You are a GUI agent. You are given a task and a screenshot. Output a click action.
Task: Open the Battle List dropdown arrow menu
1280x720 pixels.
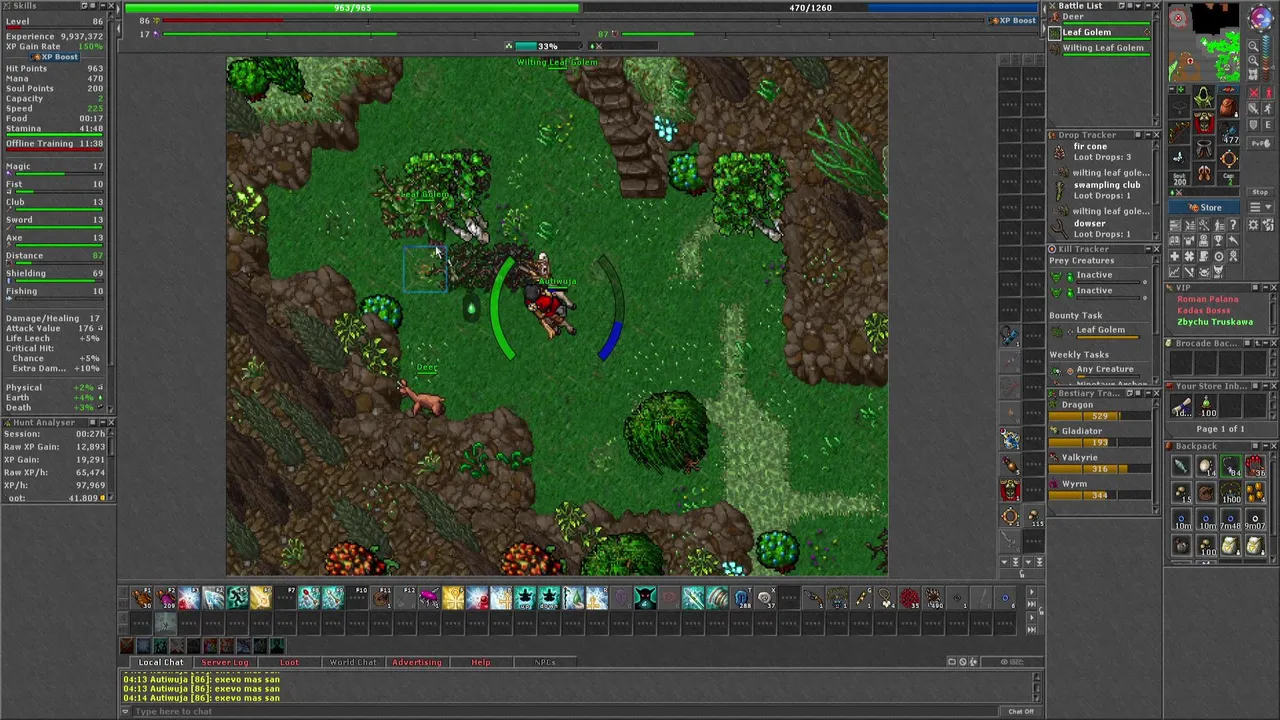pos(1138,6)
